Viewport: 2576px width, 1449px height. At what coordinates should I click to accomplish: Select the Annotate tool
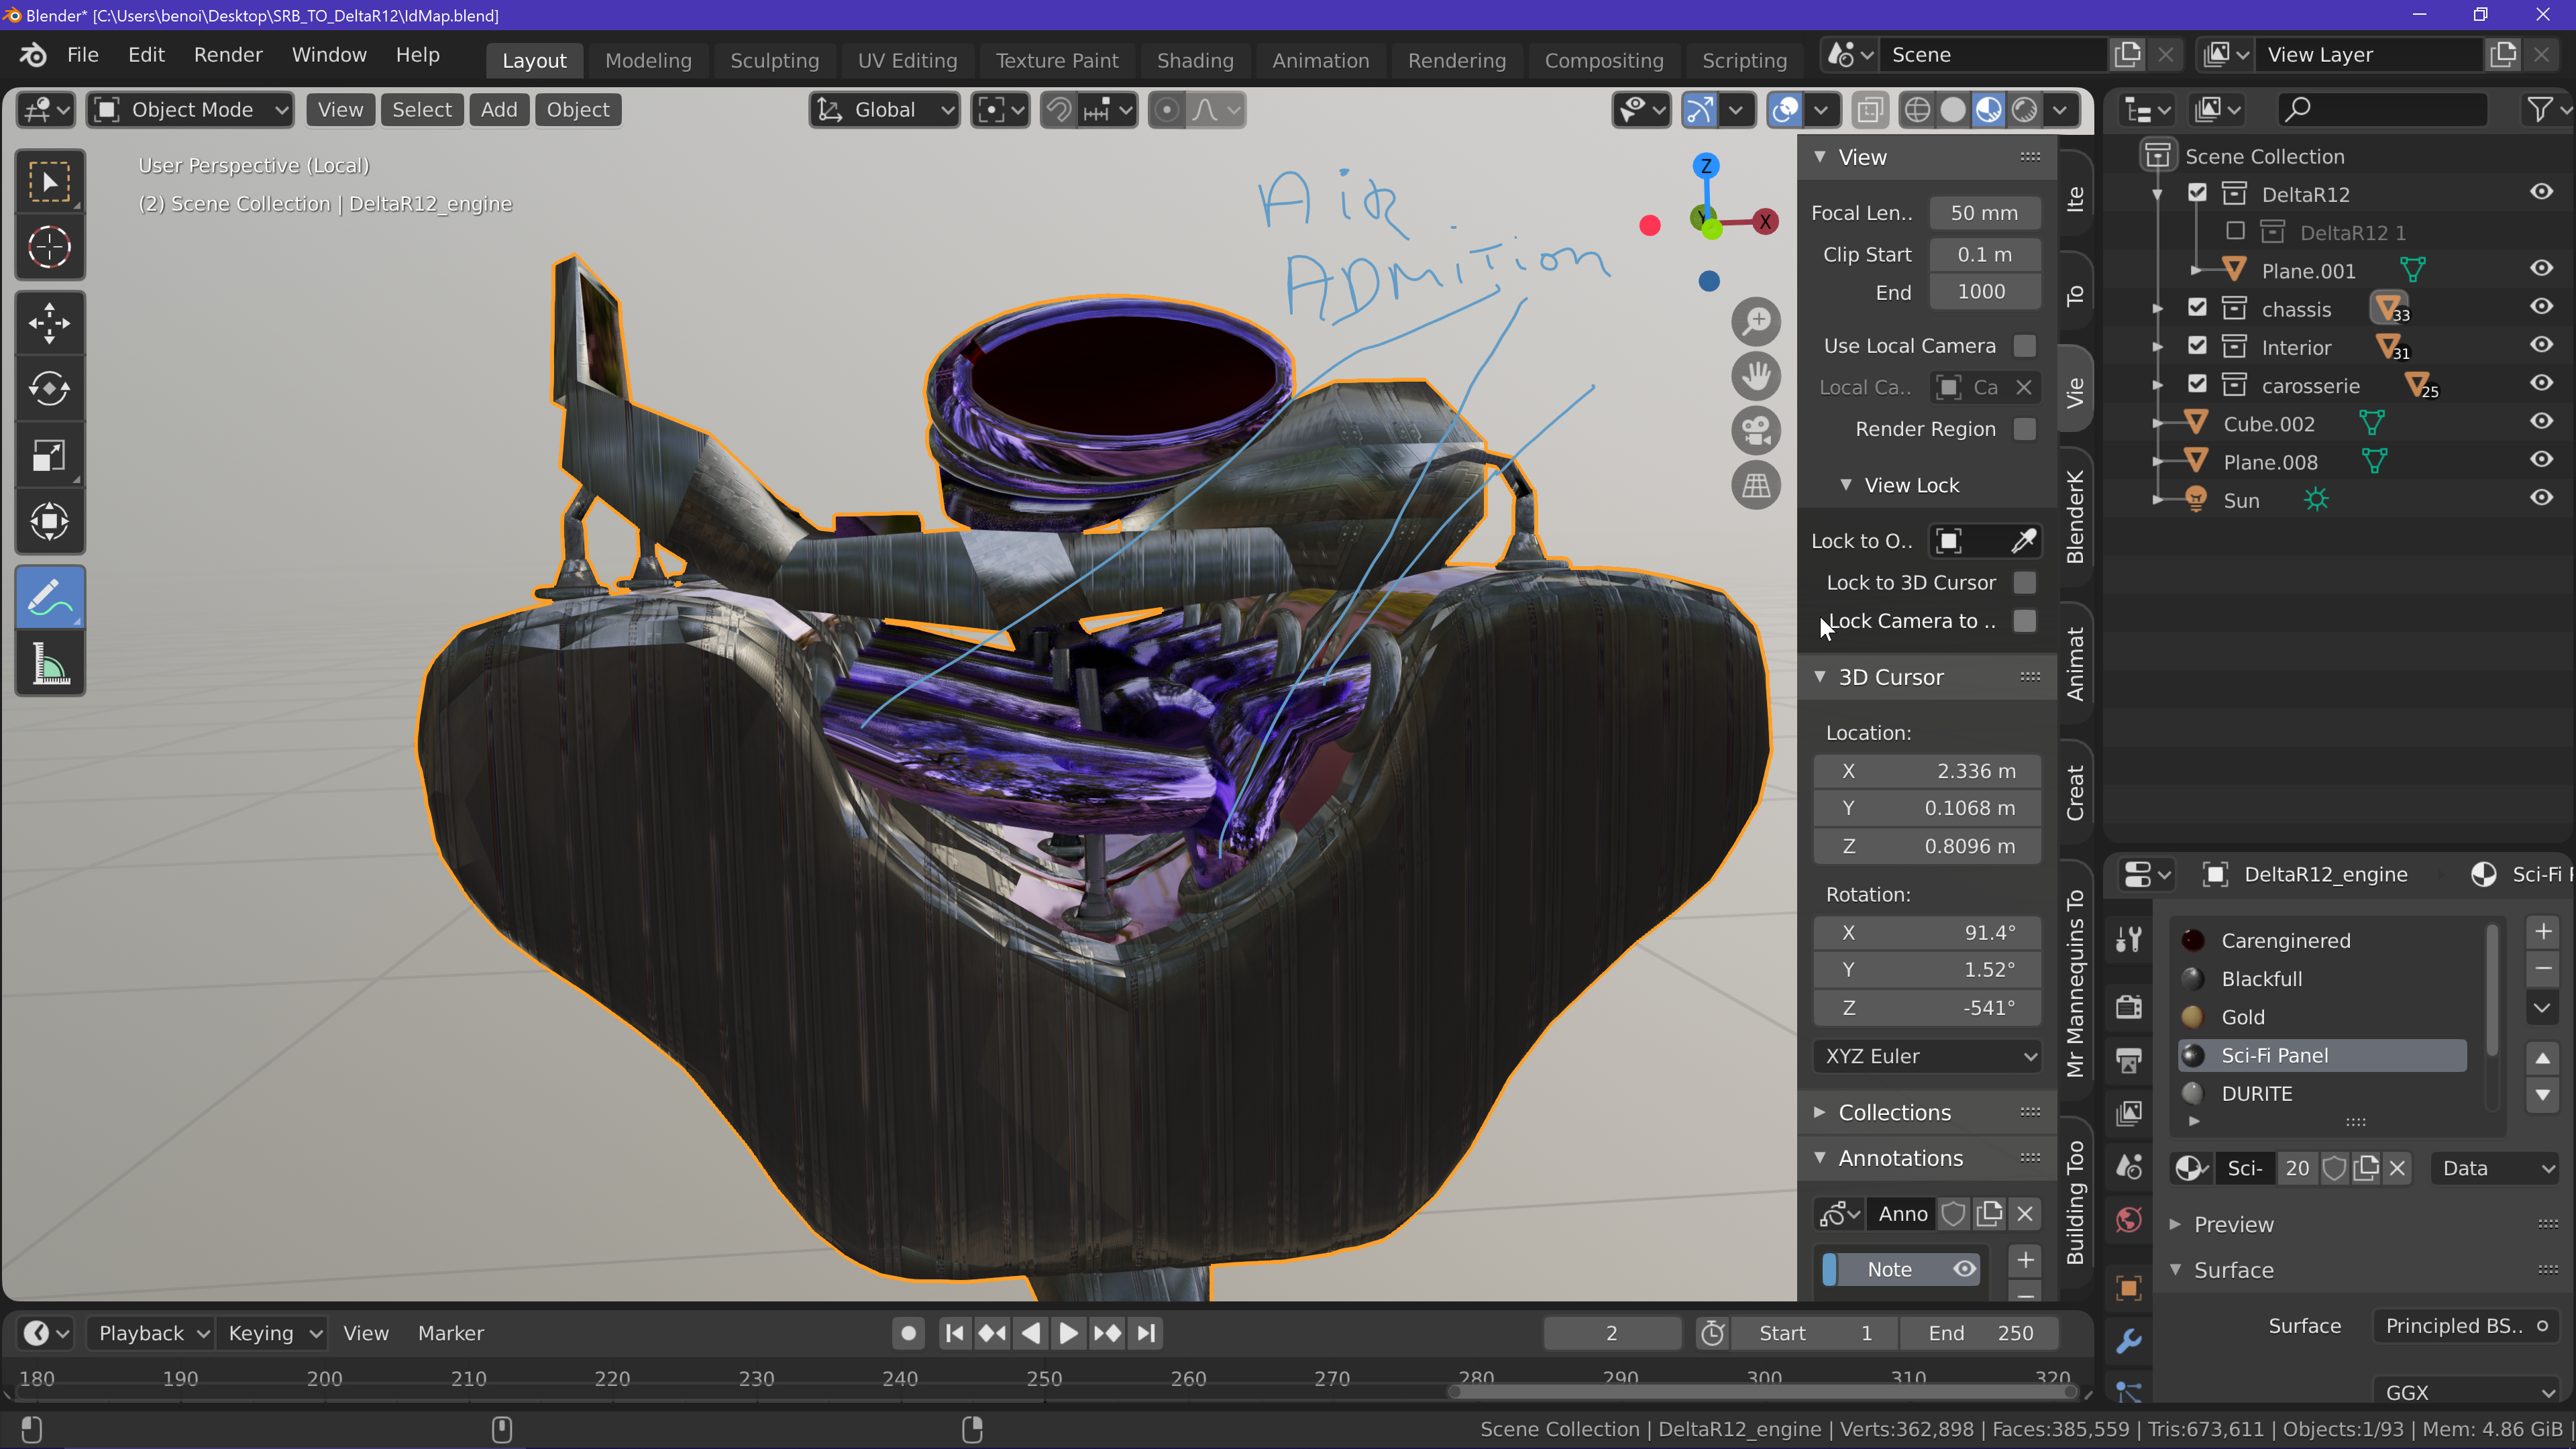click(49, 598)
